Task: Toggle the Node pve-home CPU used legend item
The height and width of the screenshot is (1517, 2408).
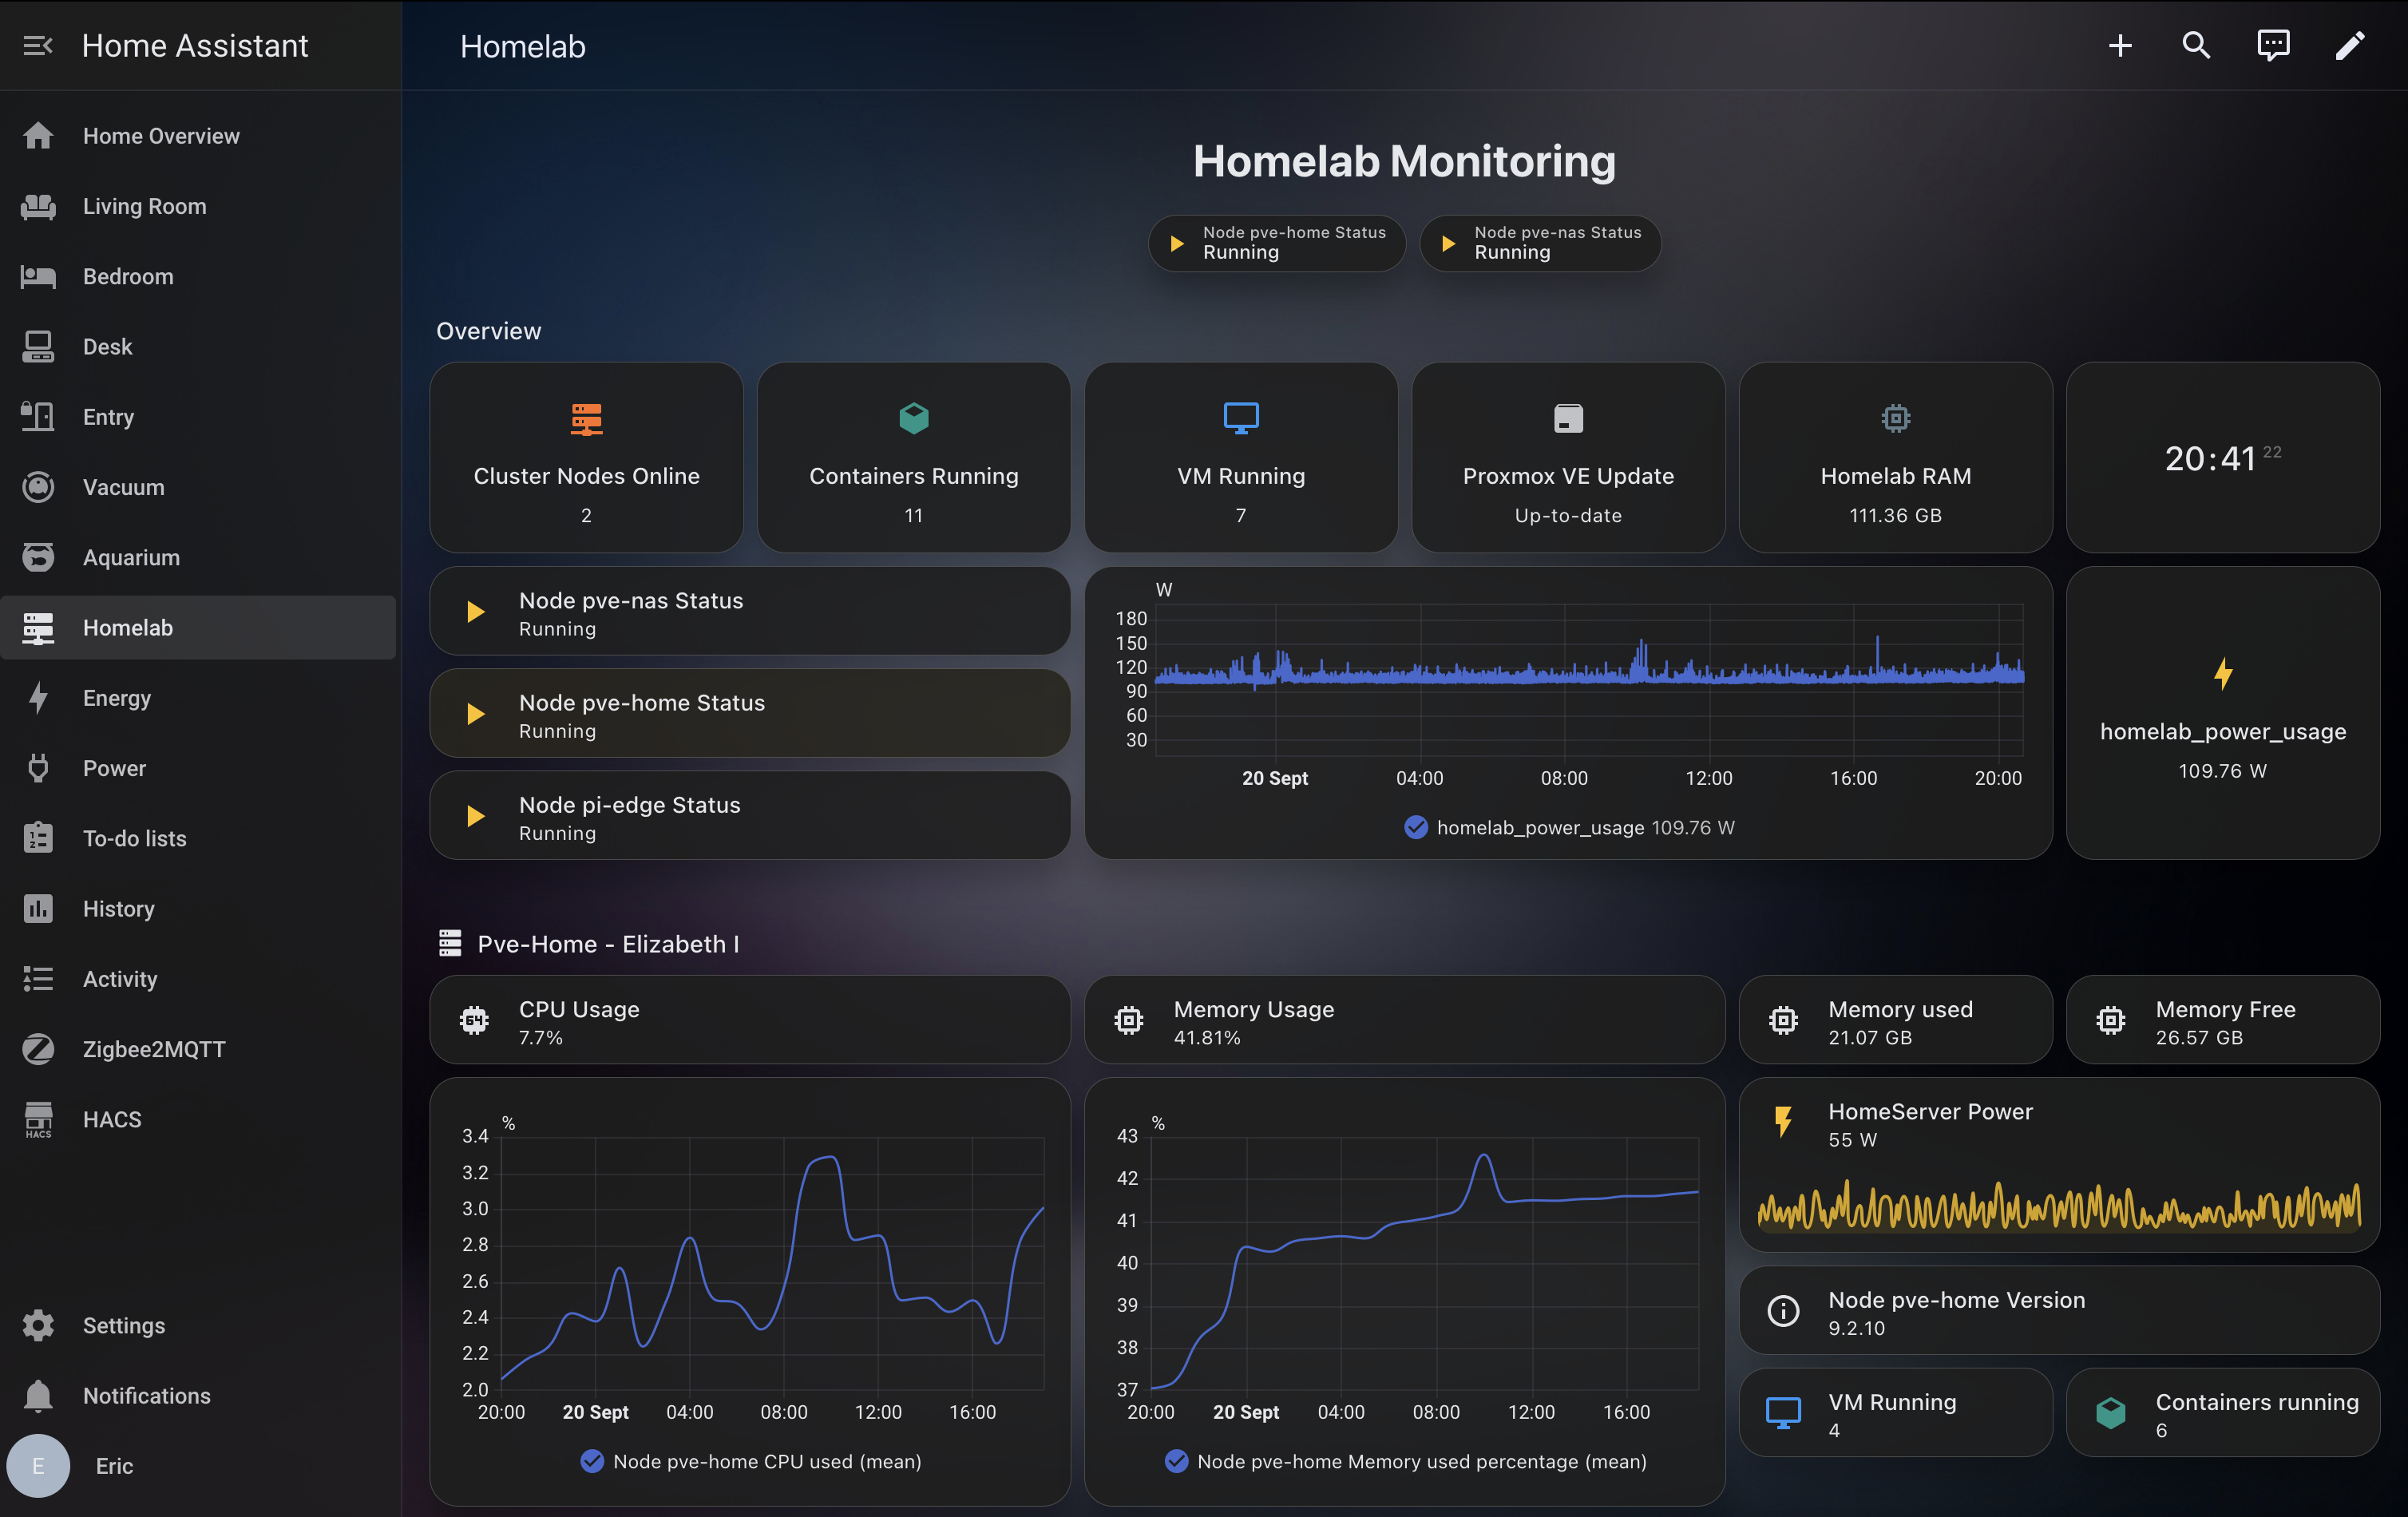Action: (x=750, y=1461)
